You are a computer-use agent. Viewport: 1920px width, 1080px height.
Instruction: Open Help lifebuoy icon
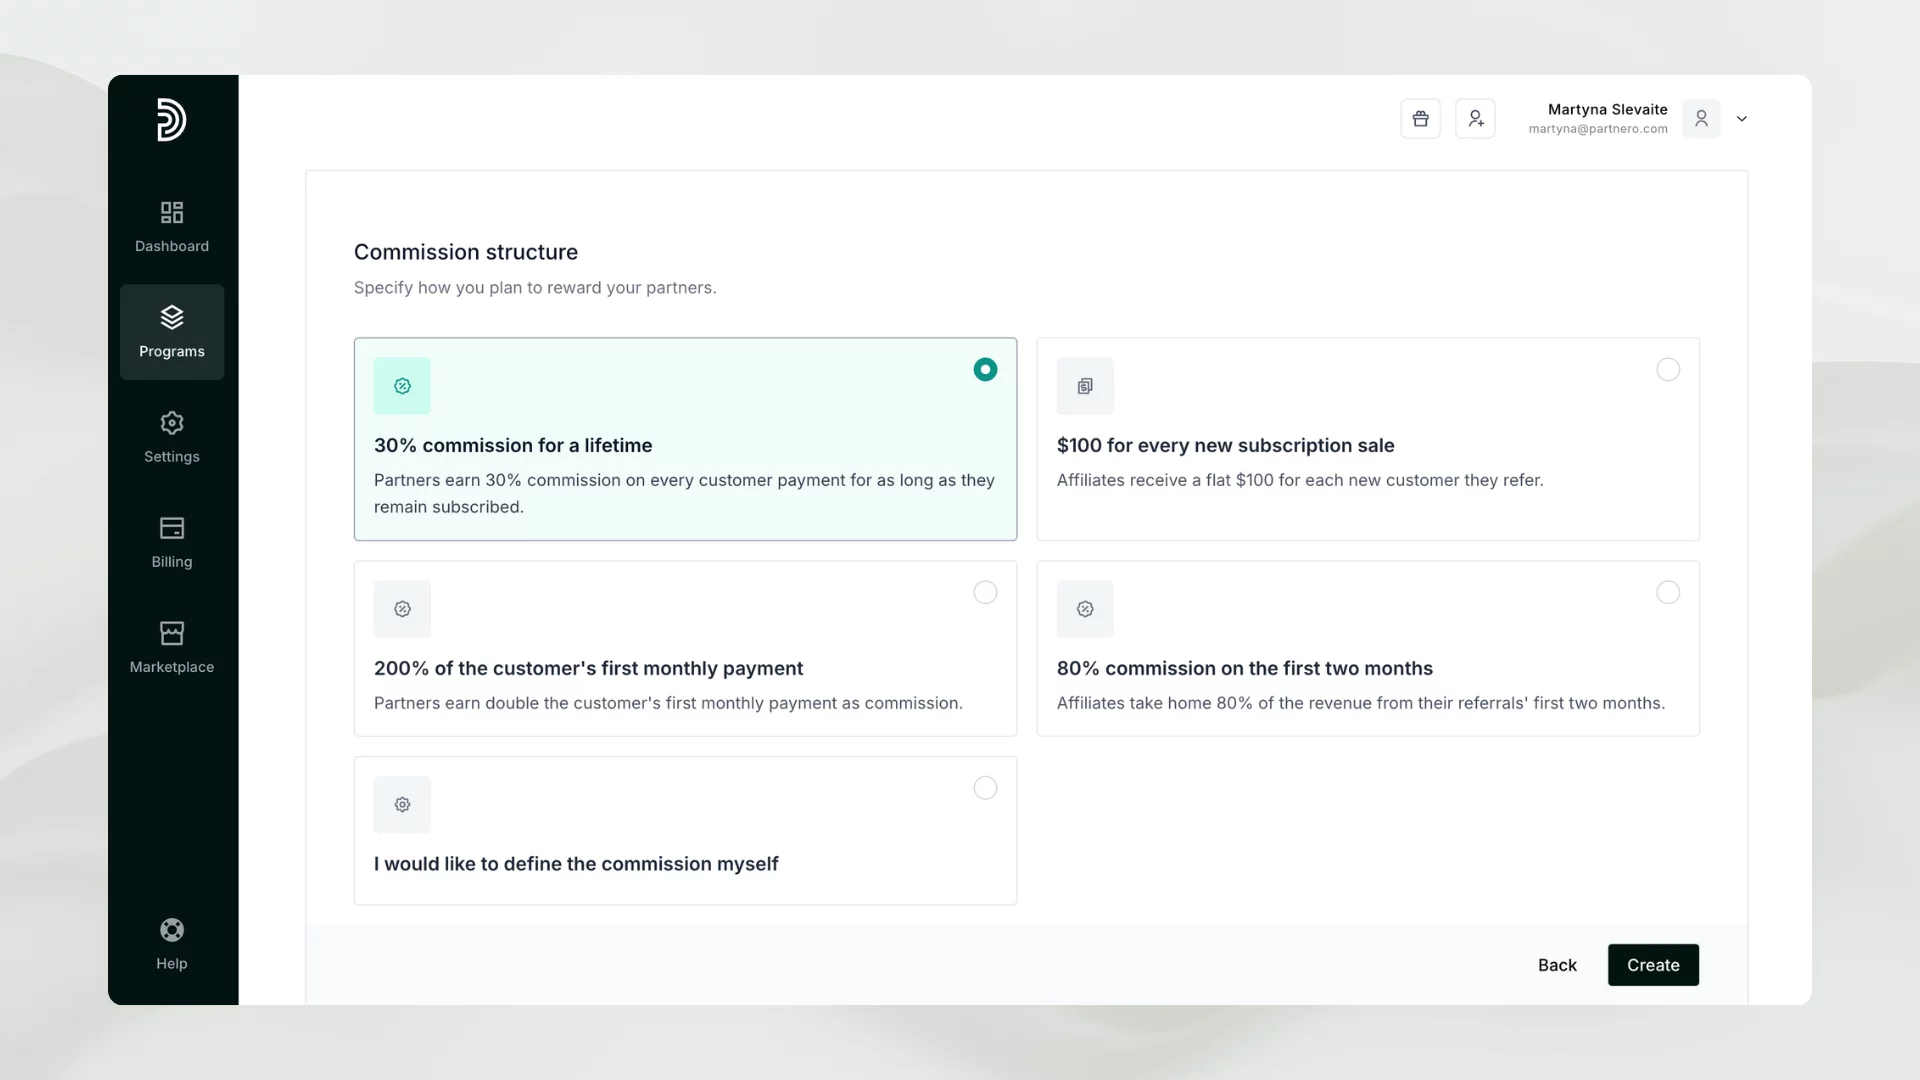[172, 931]
